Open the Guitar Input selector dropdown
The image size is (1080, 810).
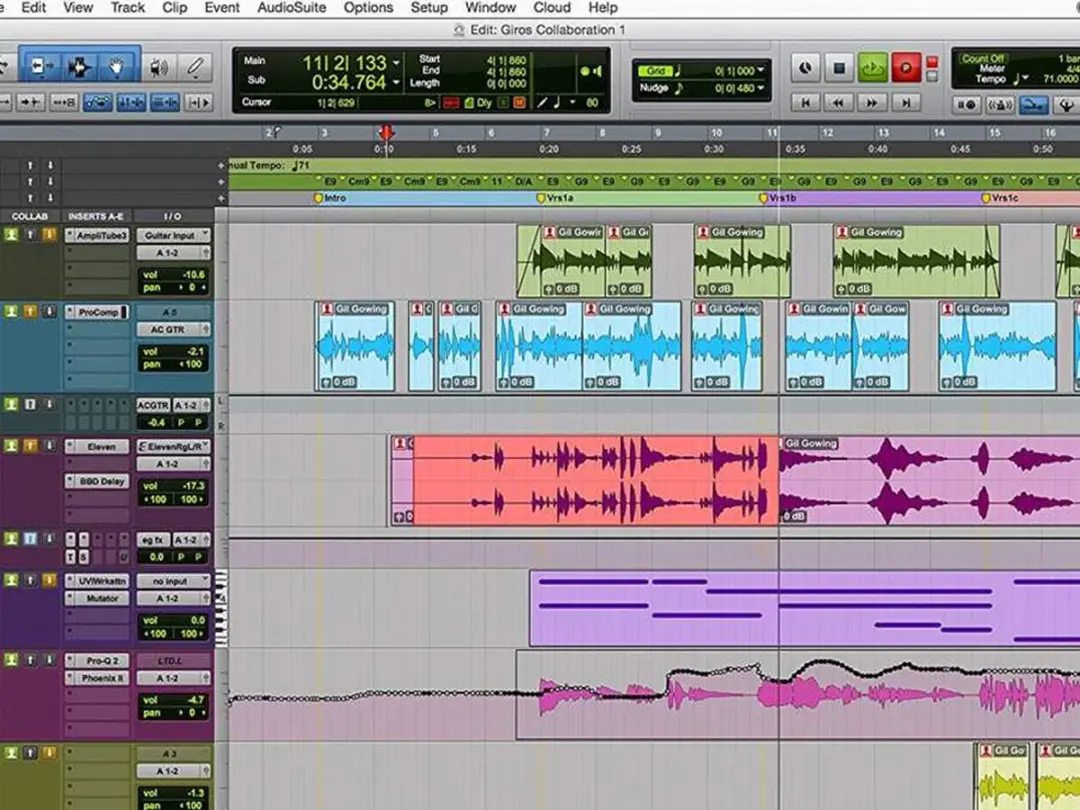point(174,236)
